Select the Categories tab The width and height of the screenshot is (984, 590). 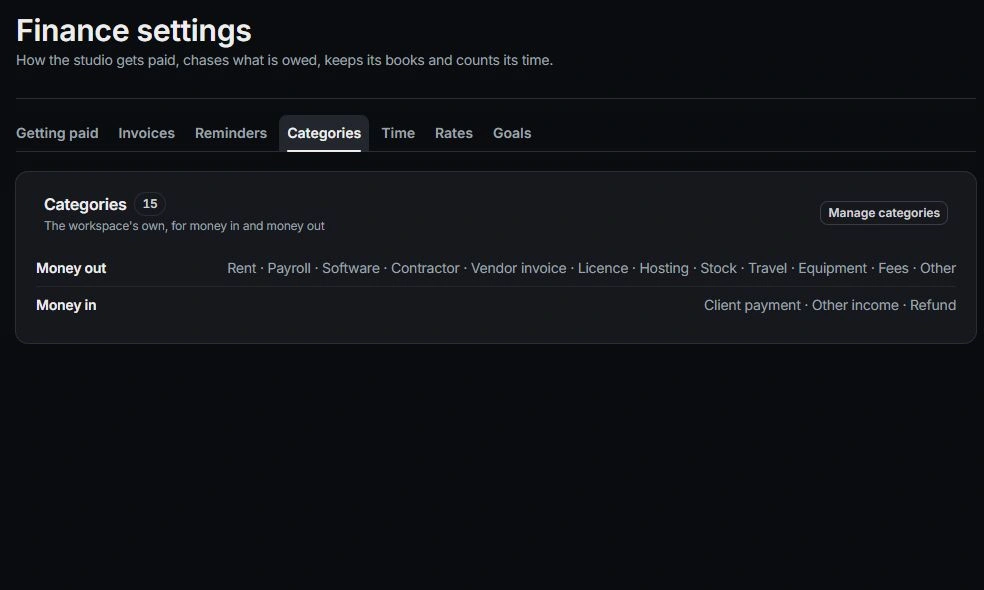tap(324, 133)
